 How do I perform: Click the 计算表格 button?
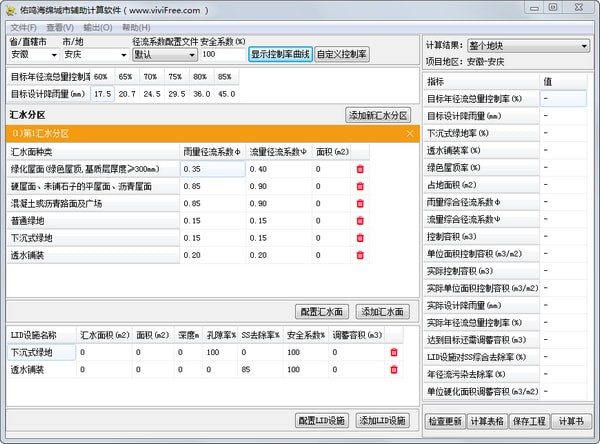487,421
